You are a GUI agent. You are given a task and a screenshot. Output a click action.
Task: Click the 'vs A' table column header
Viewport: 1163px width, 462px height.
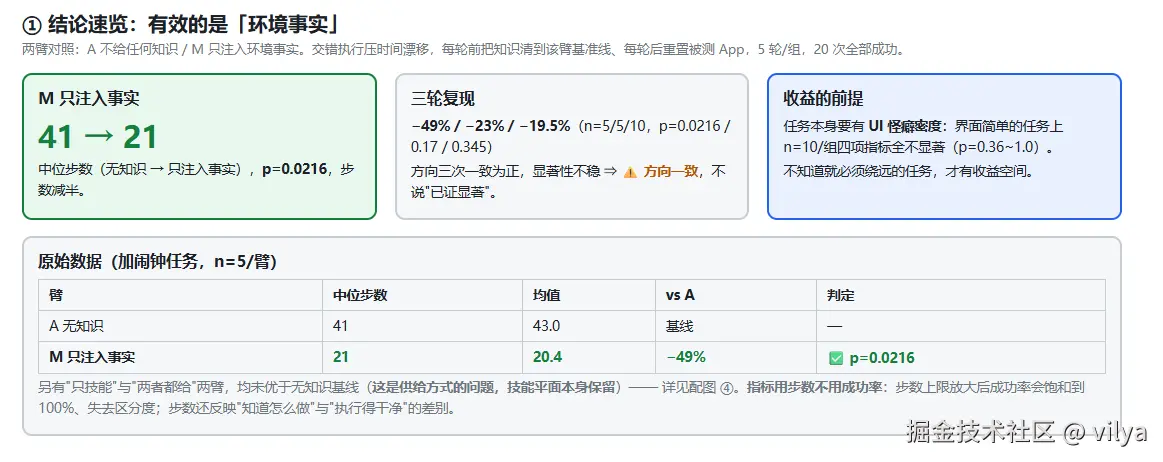point(680,295)
